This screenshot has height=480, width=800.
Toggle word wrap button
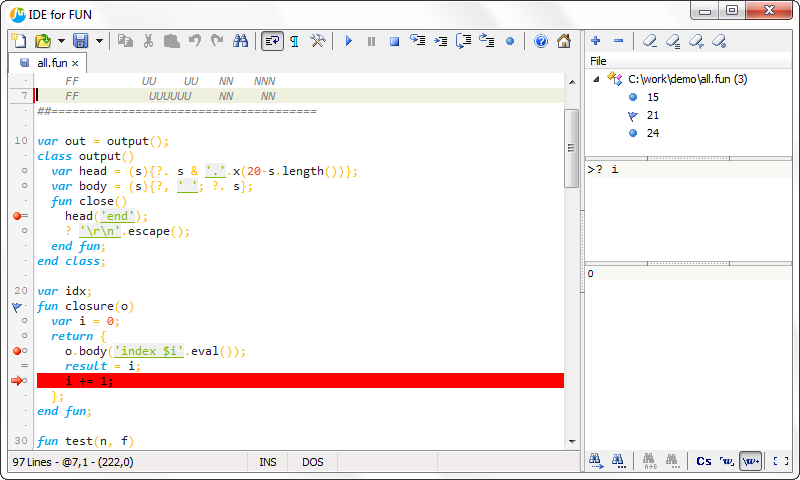click(x=272, y=41)
